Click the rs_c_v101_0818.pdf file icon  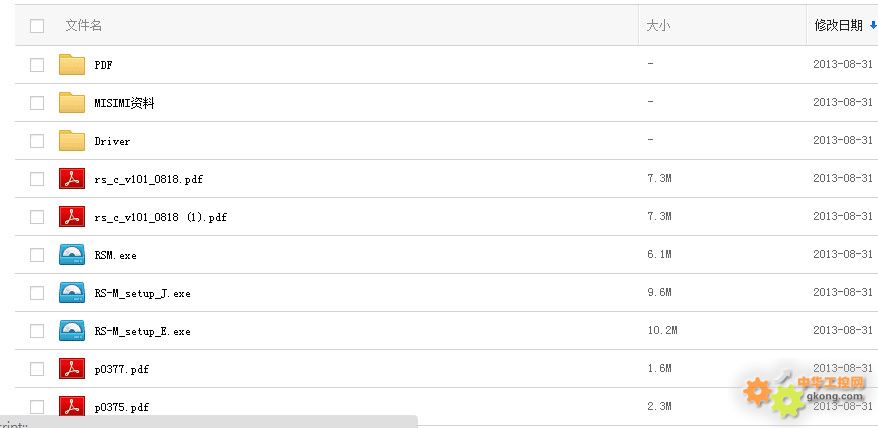coord(72,179)
